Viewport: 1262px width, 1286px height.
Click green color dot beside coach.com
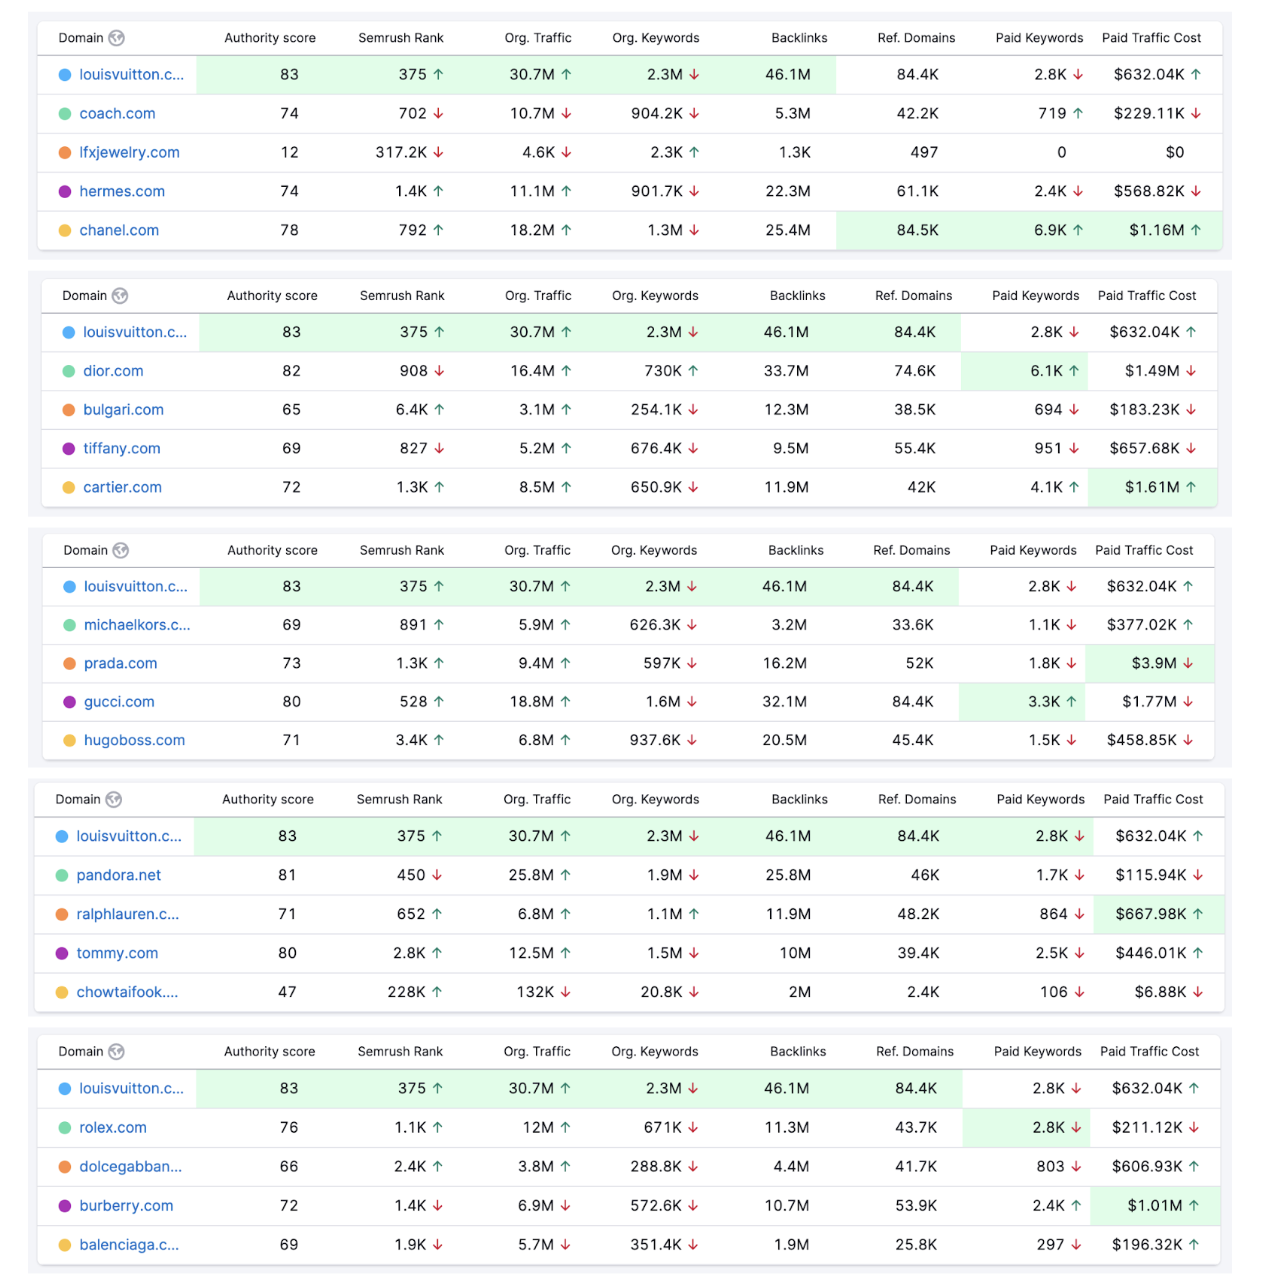click(65, 114)
